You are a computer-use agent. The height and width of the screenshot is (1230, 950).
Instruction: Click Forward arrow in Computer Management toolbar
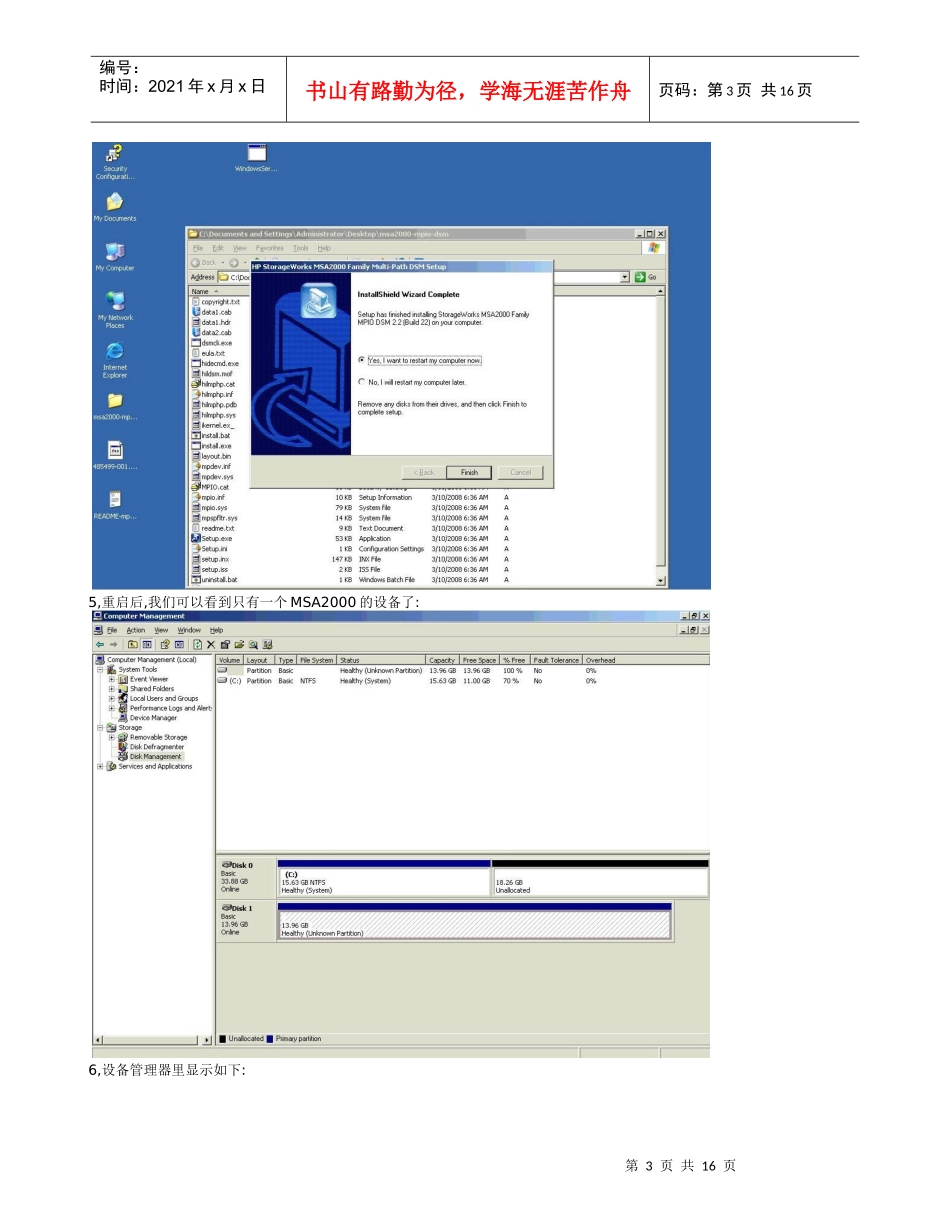click(x=113, y=645)
